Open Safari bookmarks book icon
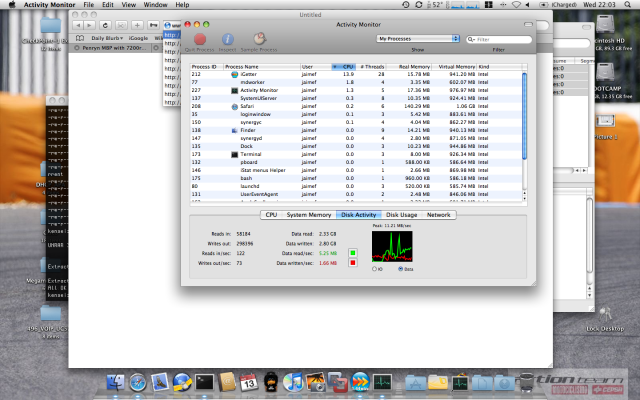This screenshot has height=400, width=640. coord(80,38)
